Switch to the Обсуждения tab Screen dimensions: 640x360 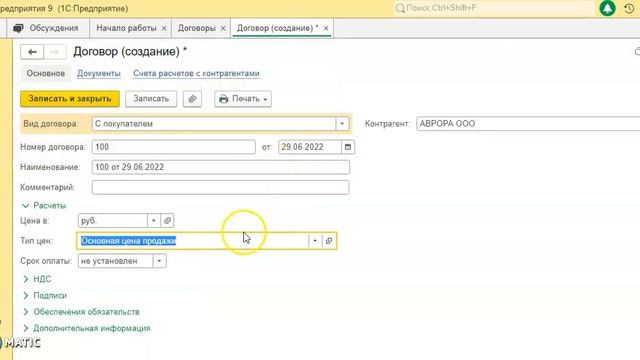48,28
